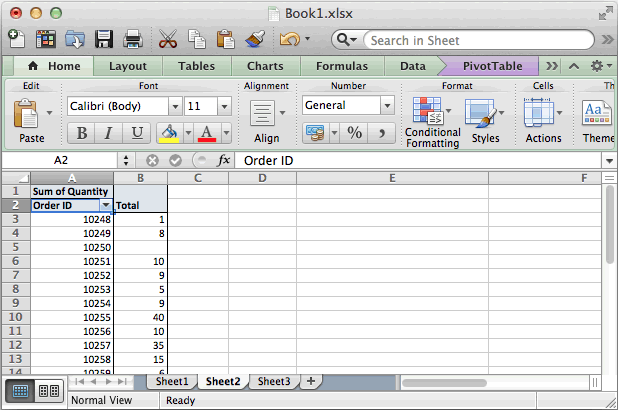The image size is (618, 410).
Task: Open the search options magnifier menu
Action: click(x=347, y=40)
